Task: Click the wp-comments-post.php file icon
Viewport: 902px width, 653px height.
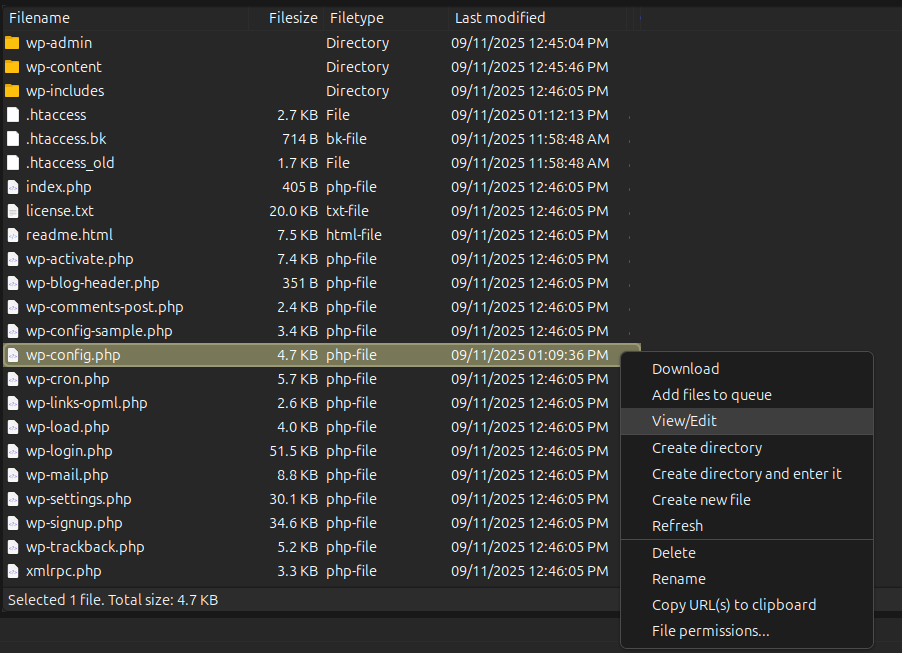Action: click(x=13, y=307)
